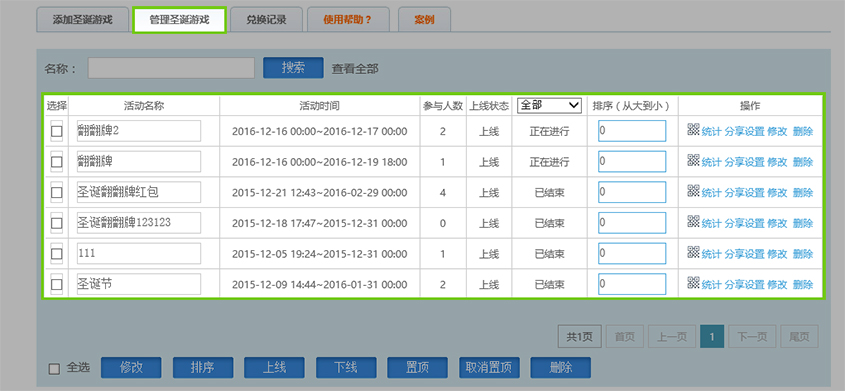Screen dimensions: 845x391
Task: Open the 案例 tab
Action: [x=424, y=20]
